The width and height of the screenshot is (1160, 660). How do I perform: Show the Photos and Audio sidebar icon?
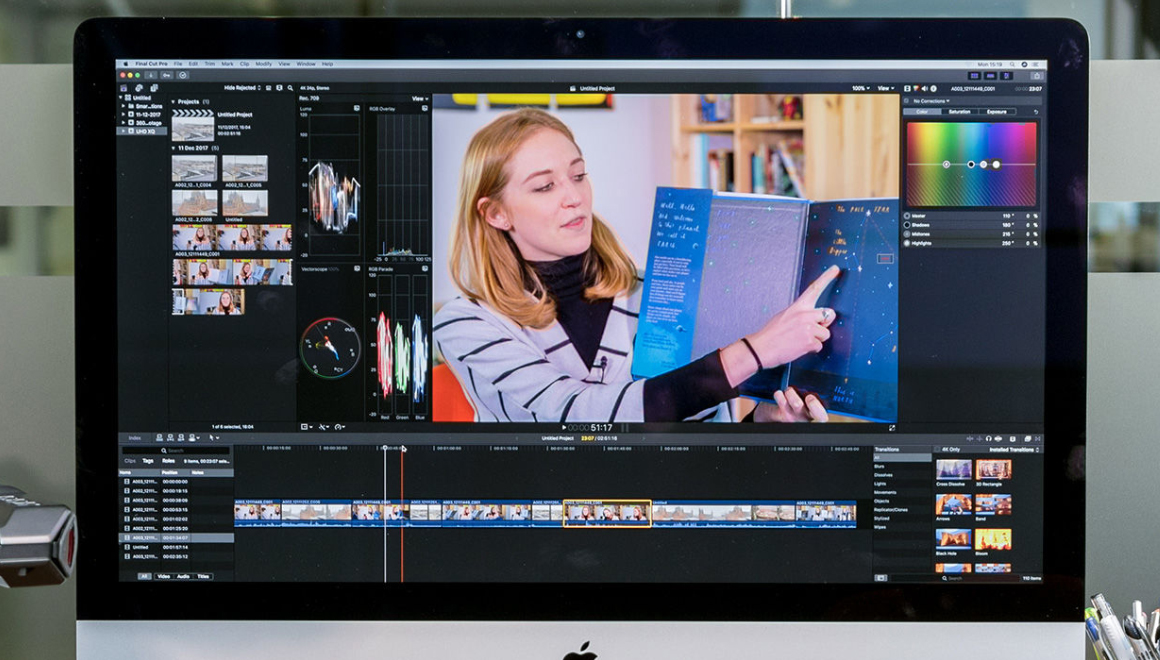(139, 88)
